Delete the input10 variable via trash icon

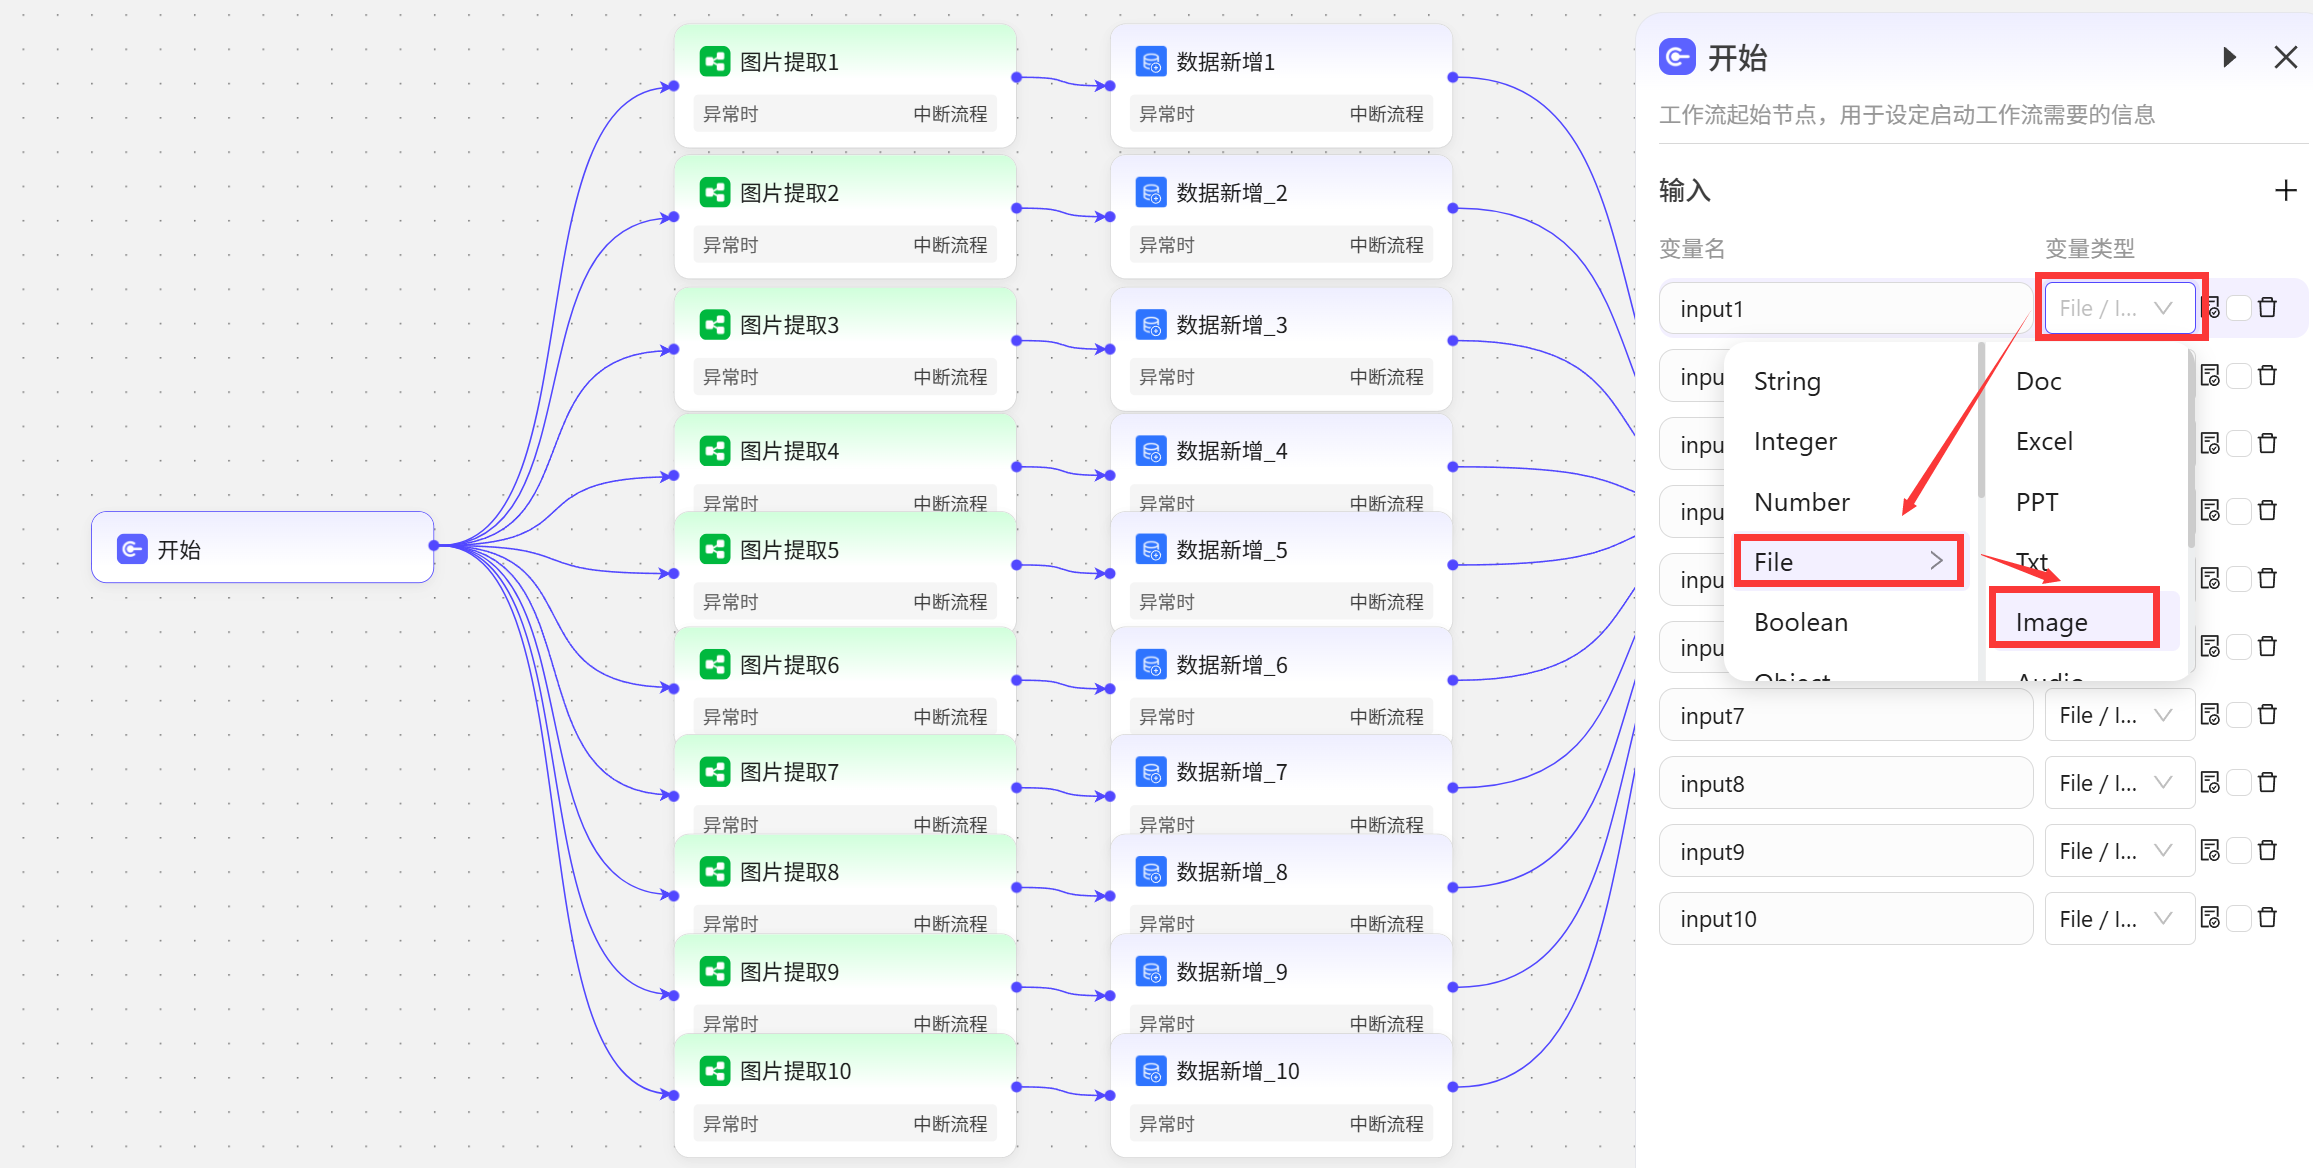point(2267,917)
